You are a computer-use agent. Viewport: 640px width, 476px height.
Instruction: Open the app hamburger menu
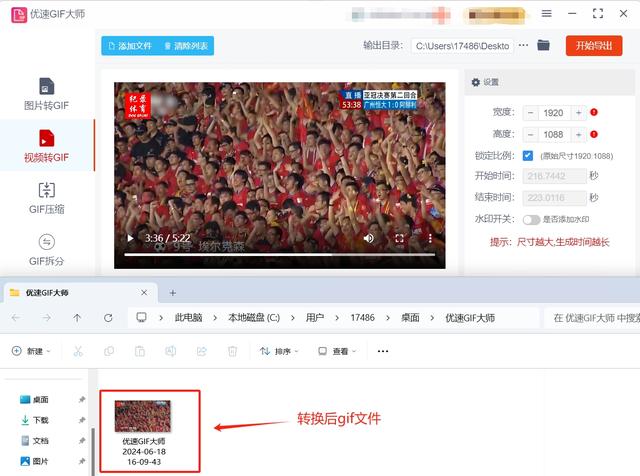point(547,13)
